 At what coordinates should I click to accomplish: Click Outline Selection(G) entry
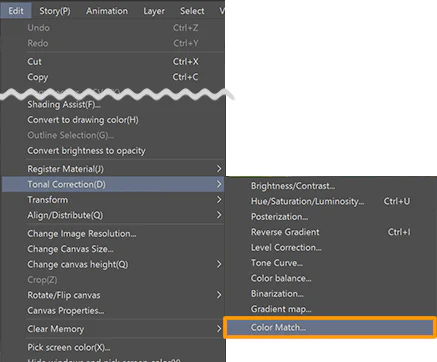pyautogui.click(x=113, y=135)
